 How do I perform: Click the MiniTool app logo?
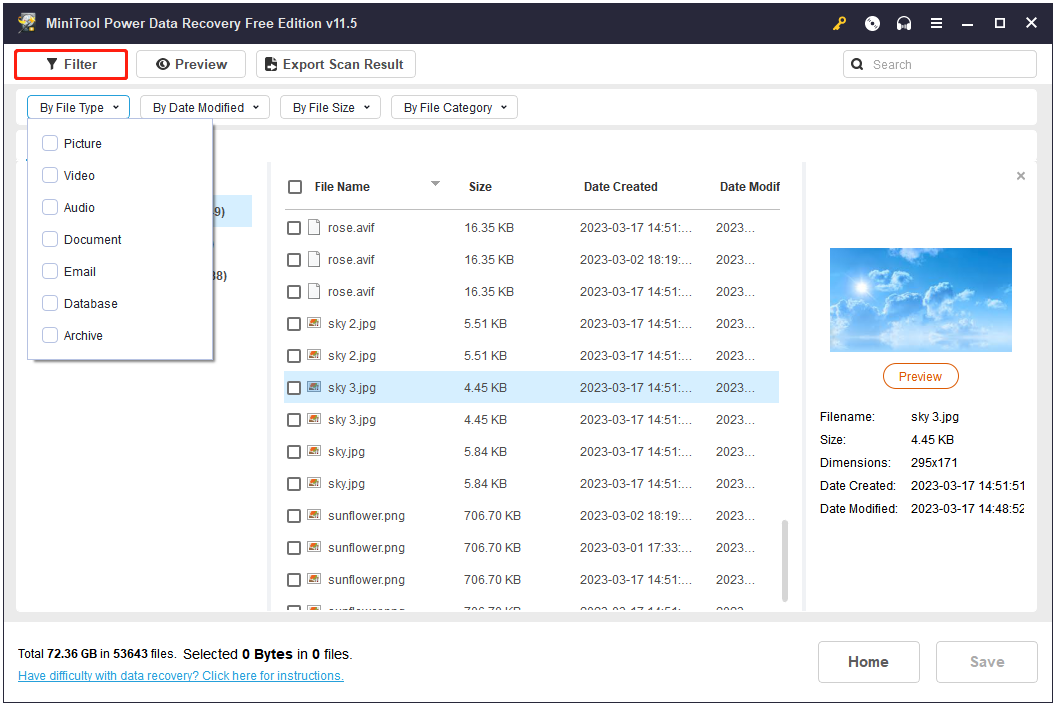(27, 23)
